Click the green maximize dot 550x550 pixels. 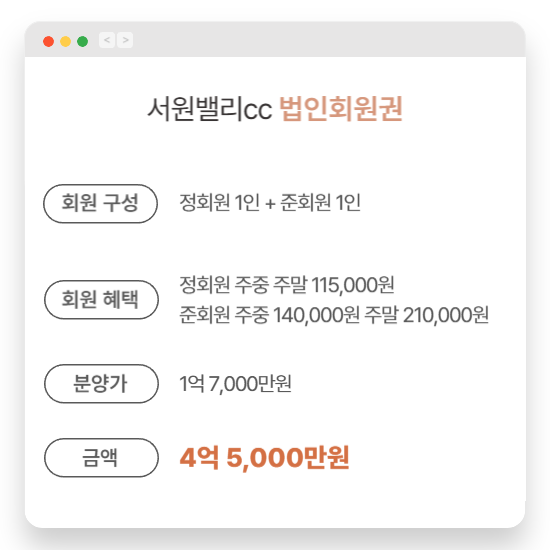(82, 41)
